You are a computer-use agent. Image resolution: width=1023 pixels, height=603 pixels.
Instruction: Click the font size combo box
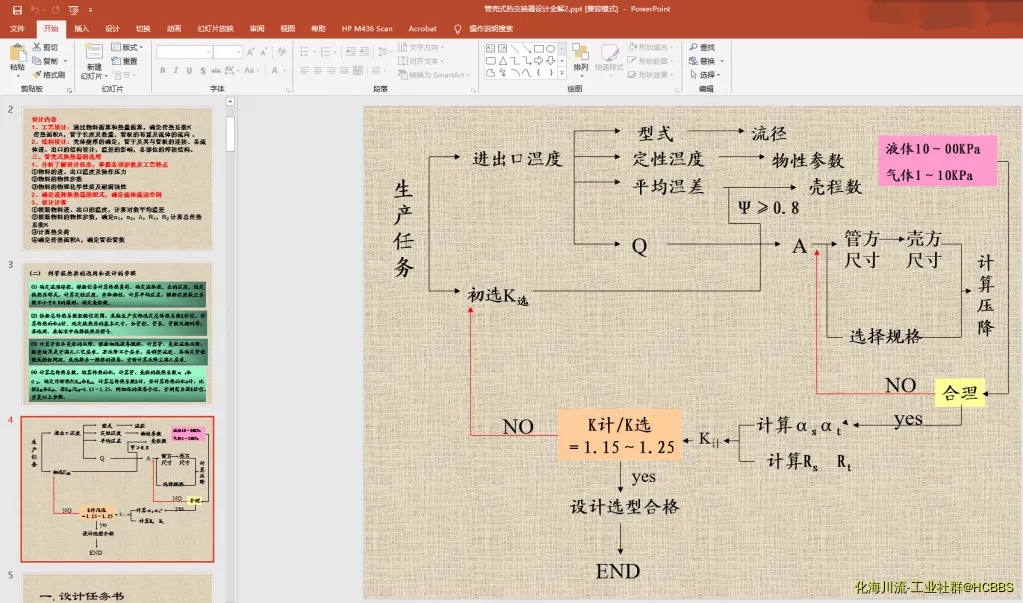tap(228, 52)
